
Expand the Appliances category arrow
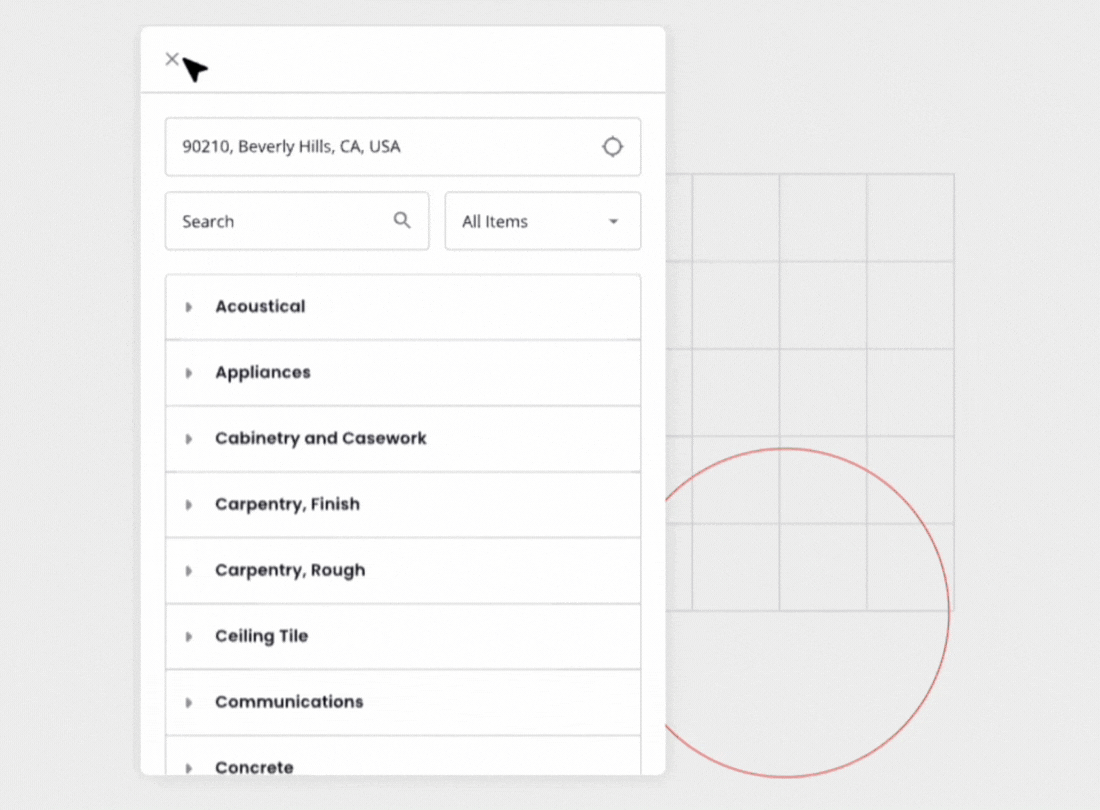click(x=188, y=373)
